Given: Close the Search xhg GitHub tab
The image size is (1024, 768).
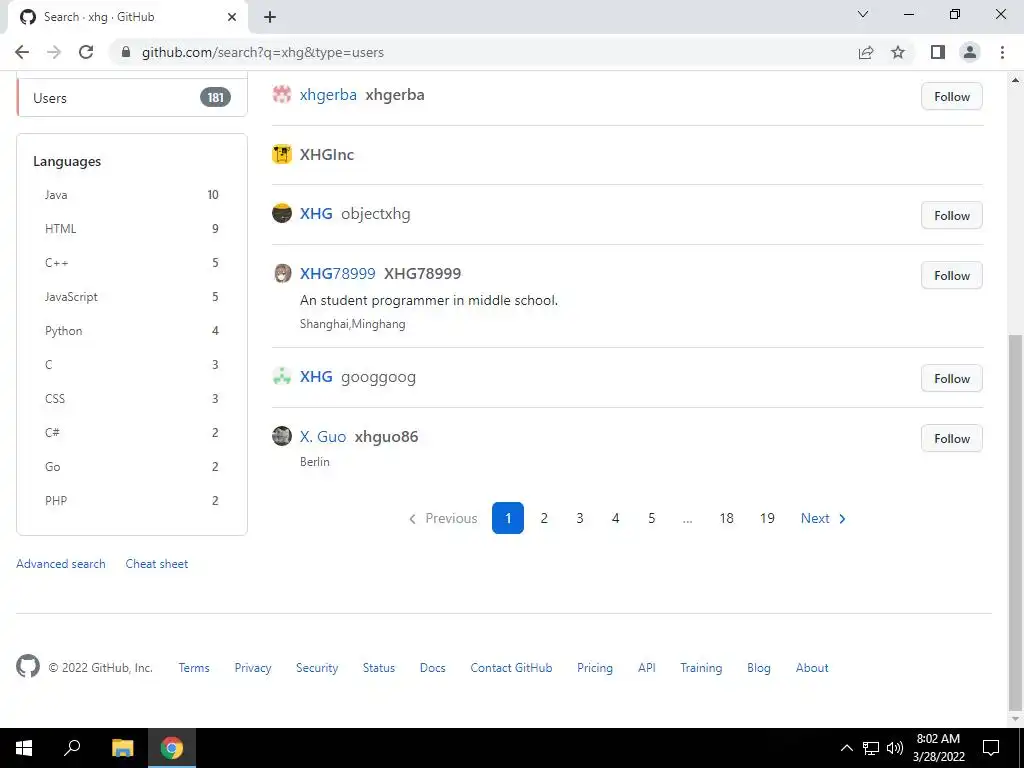Looking at the screenshot, I should point(232,17).
